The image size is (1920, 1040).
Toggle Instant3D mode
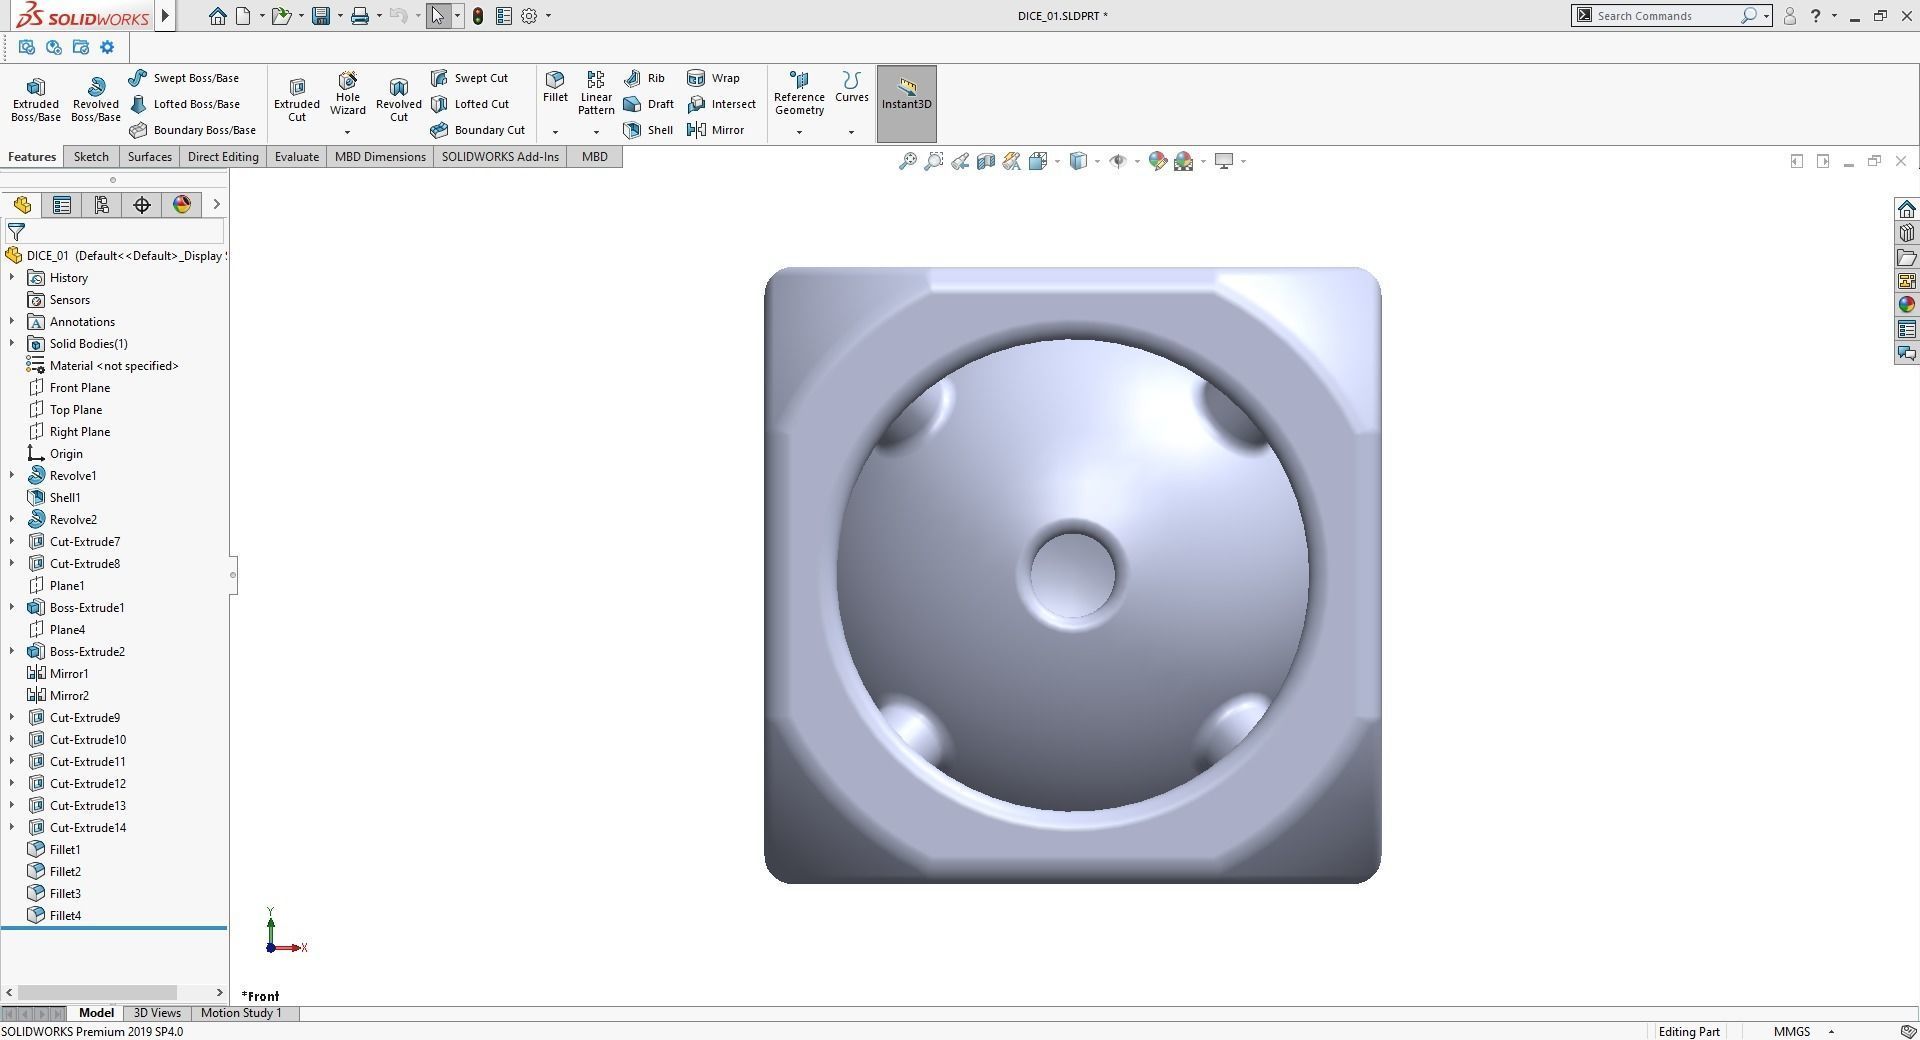point(907,104)
